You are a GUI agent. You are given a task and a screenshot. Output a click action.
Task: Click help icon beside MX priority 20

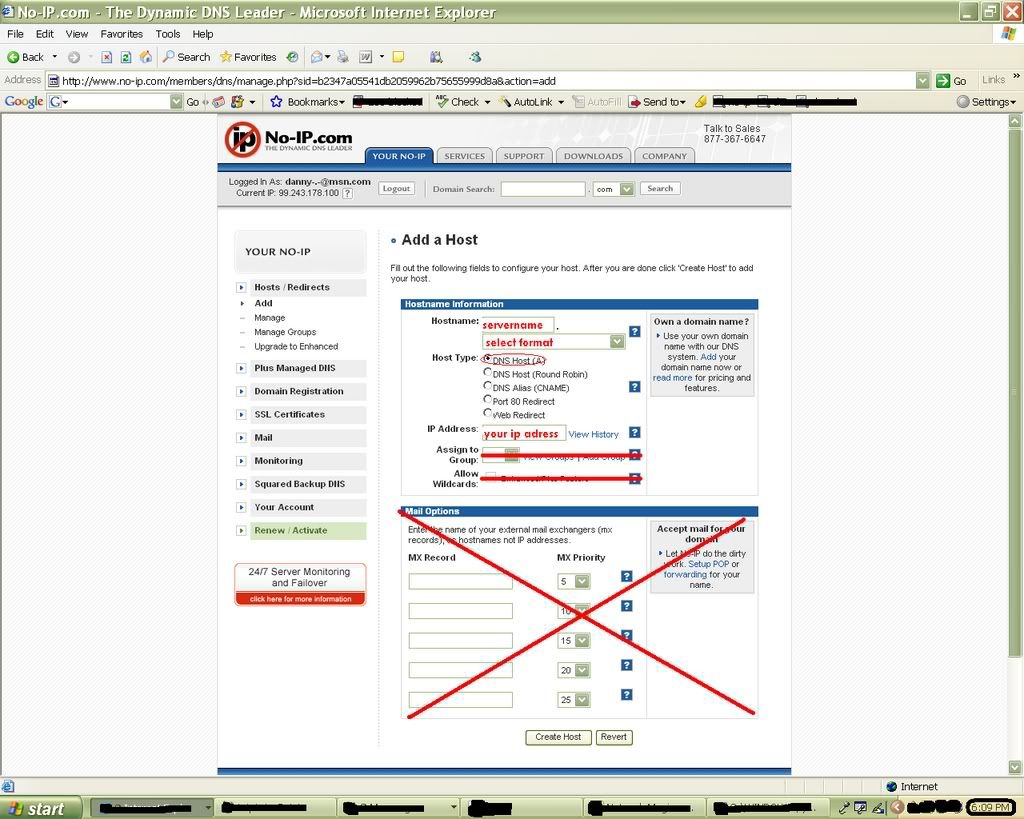tap(626, 665)
